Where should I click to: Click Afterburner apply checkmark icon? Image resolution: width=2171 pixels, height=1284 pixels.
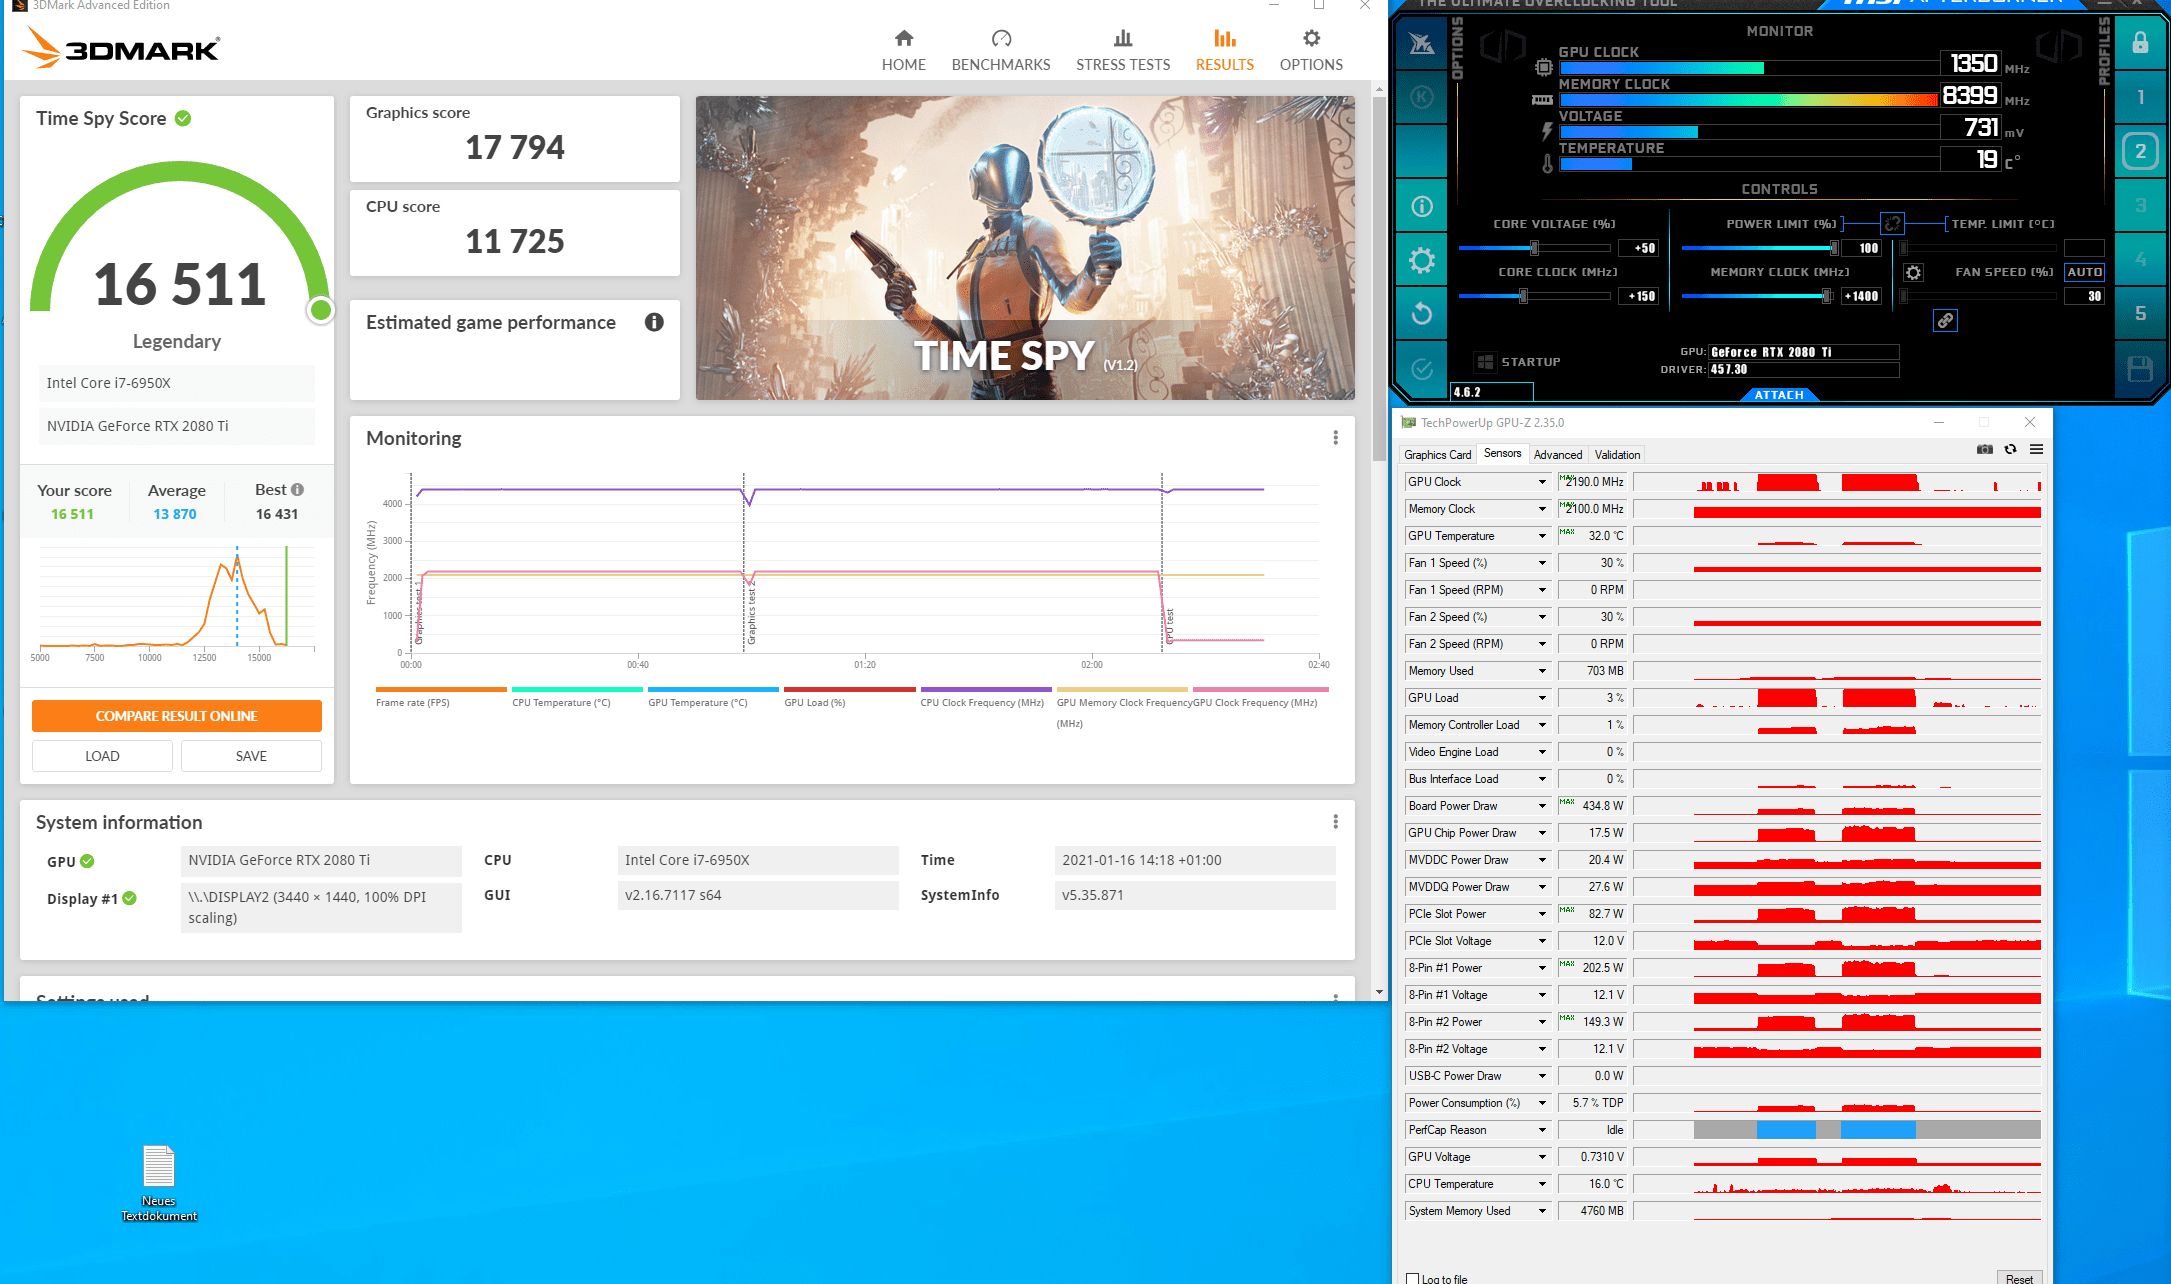[x=1421, y=369]
